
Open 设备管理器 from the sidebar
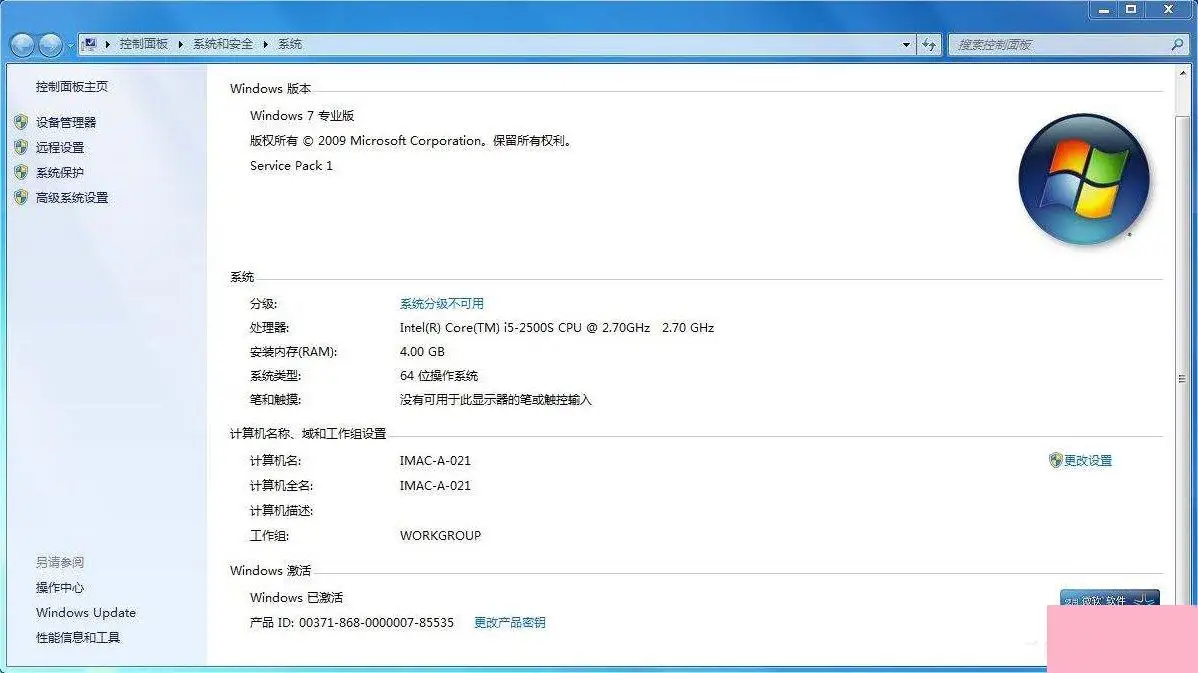point(66,122)
